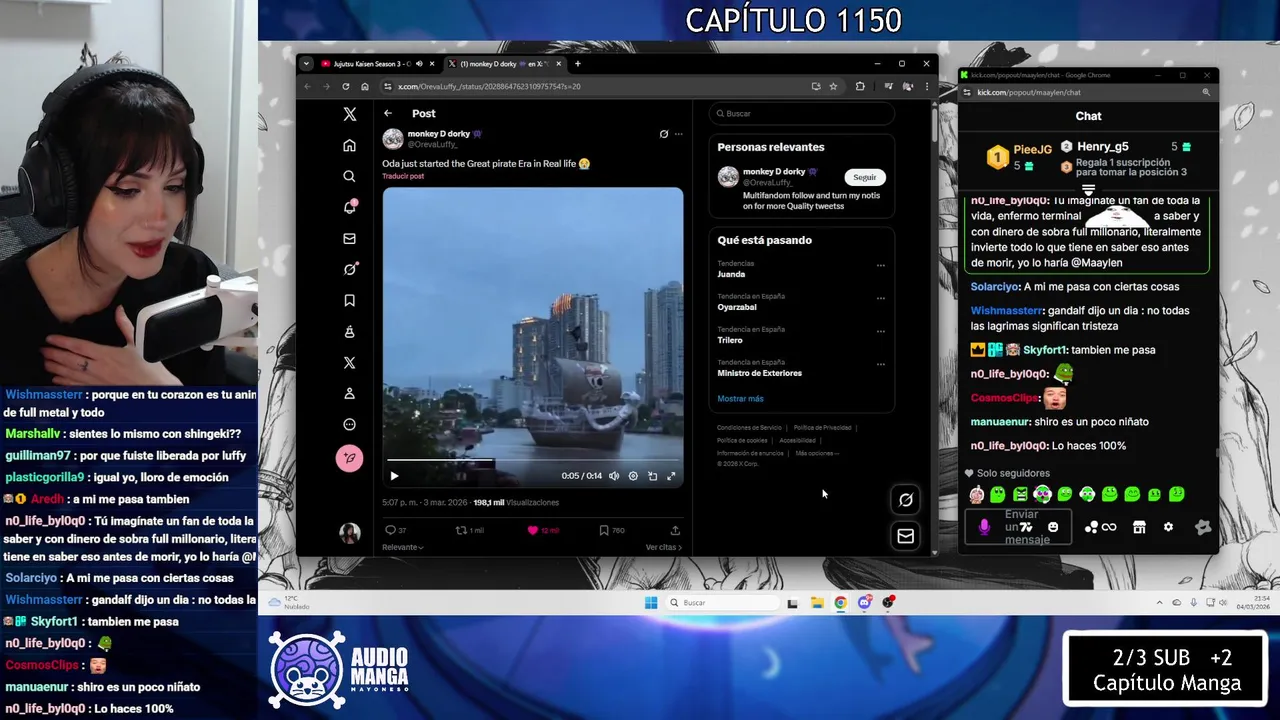Image resolution: width=1280 pixels, height=720 pixels.
Task: Click Grok icon on the post header
Action: 663,134
